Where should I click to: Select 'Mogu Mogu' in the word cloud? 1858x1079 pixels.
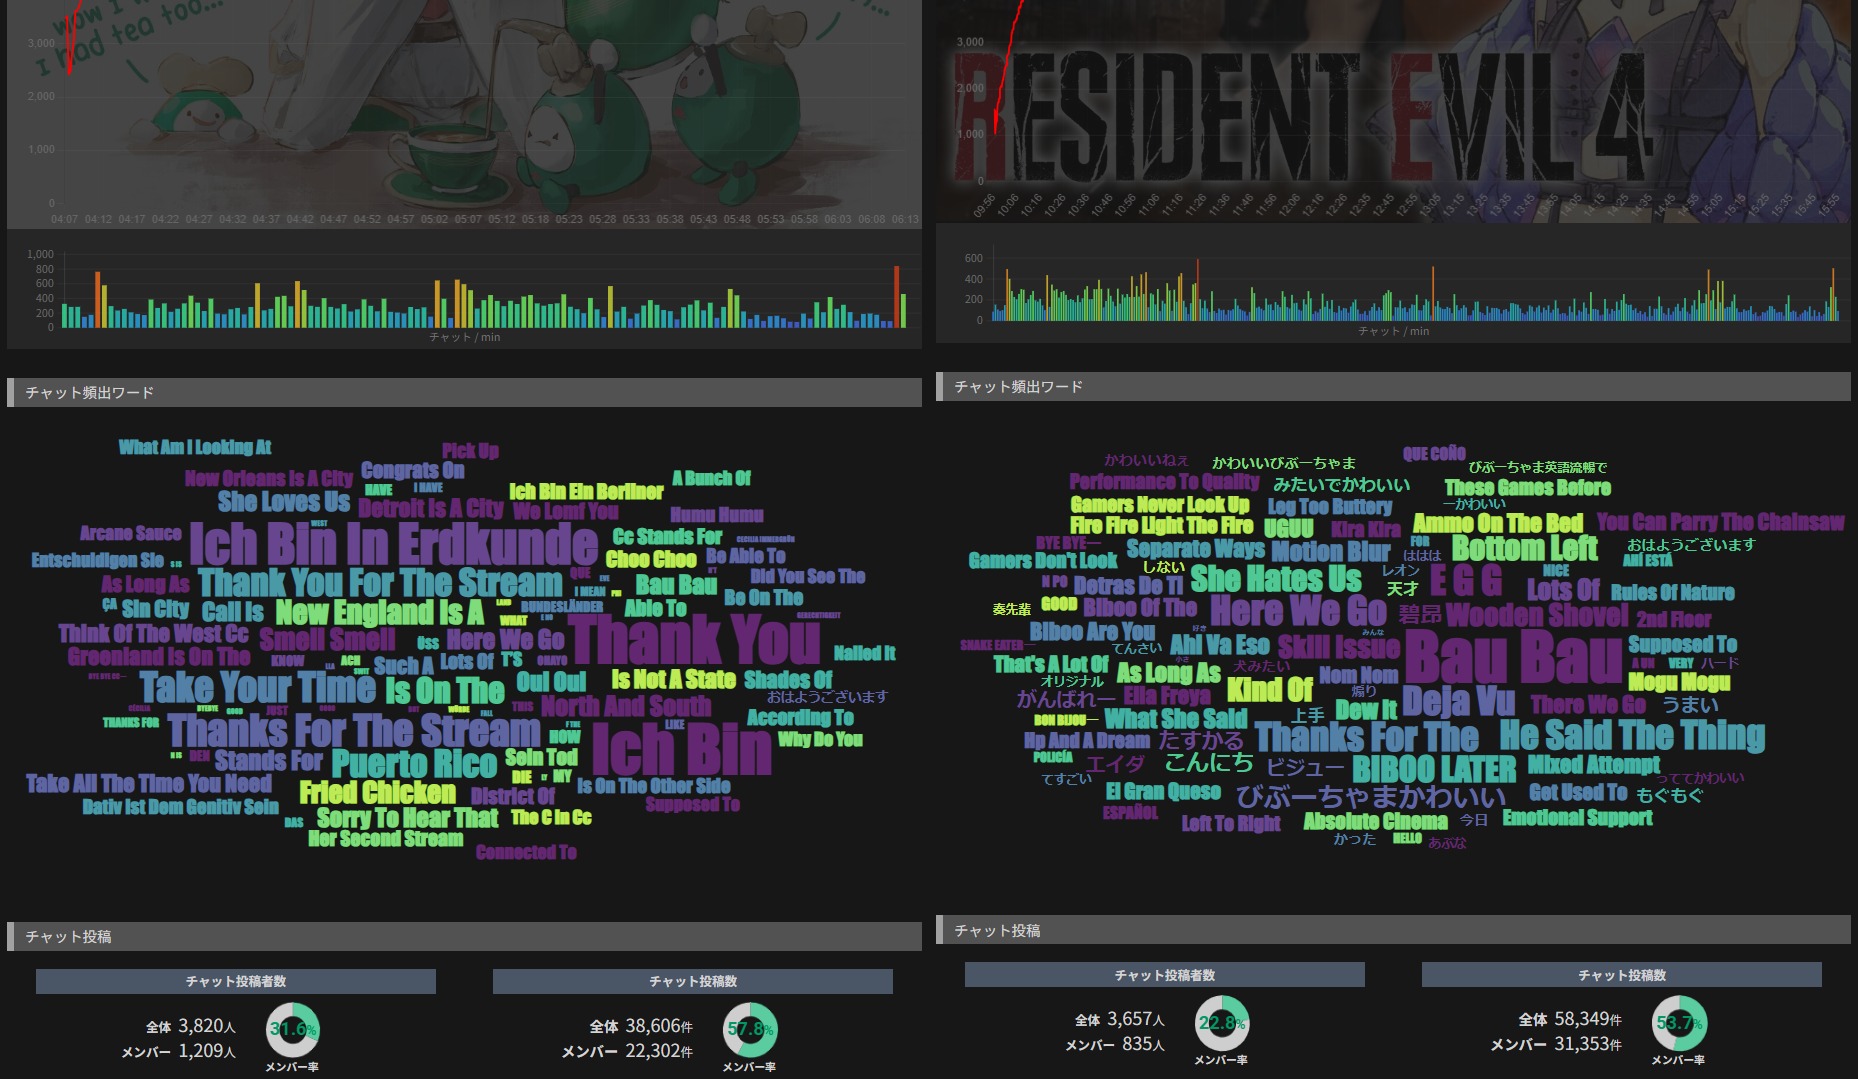[1679, 682]
